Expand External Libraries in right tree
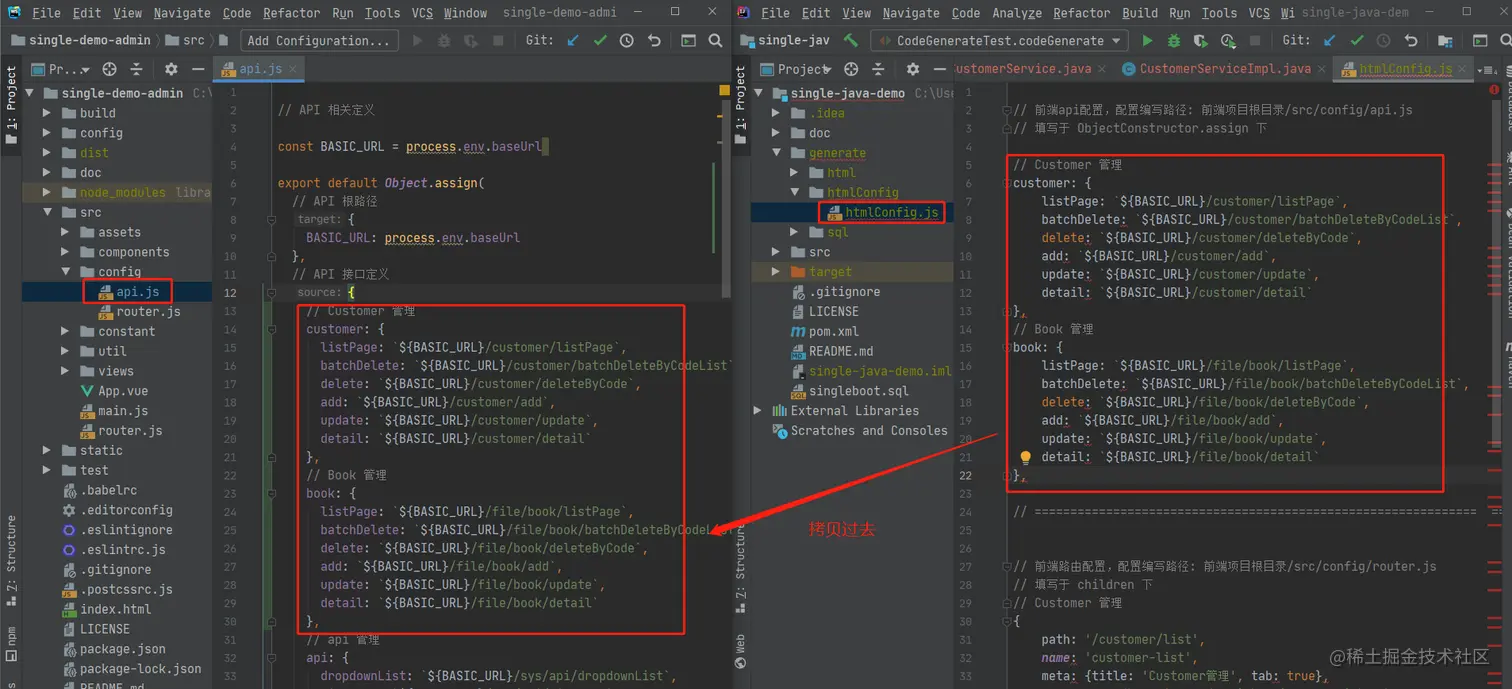The height and width of the screenshot is (689, 1512). (x=758, y=410)
